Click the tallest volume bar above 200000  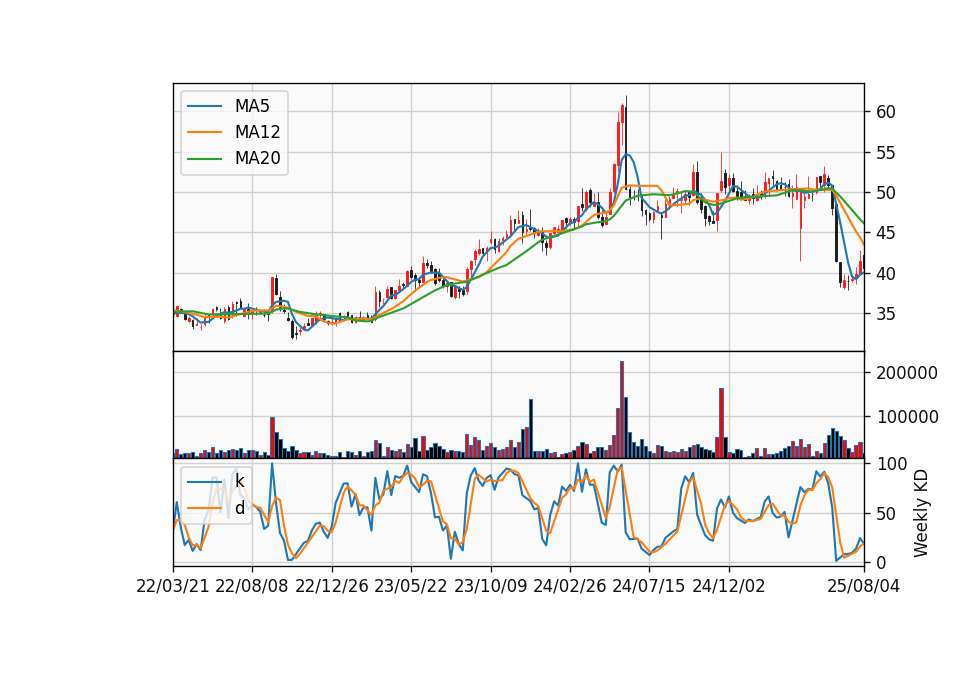[x=622, y=410]
